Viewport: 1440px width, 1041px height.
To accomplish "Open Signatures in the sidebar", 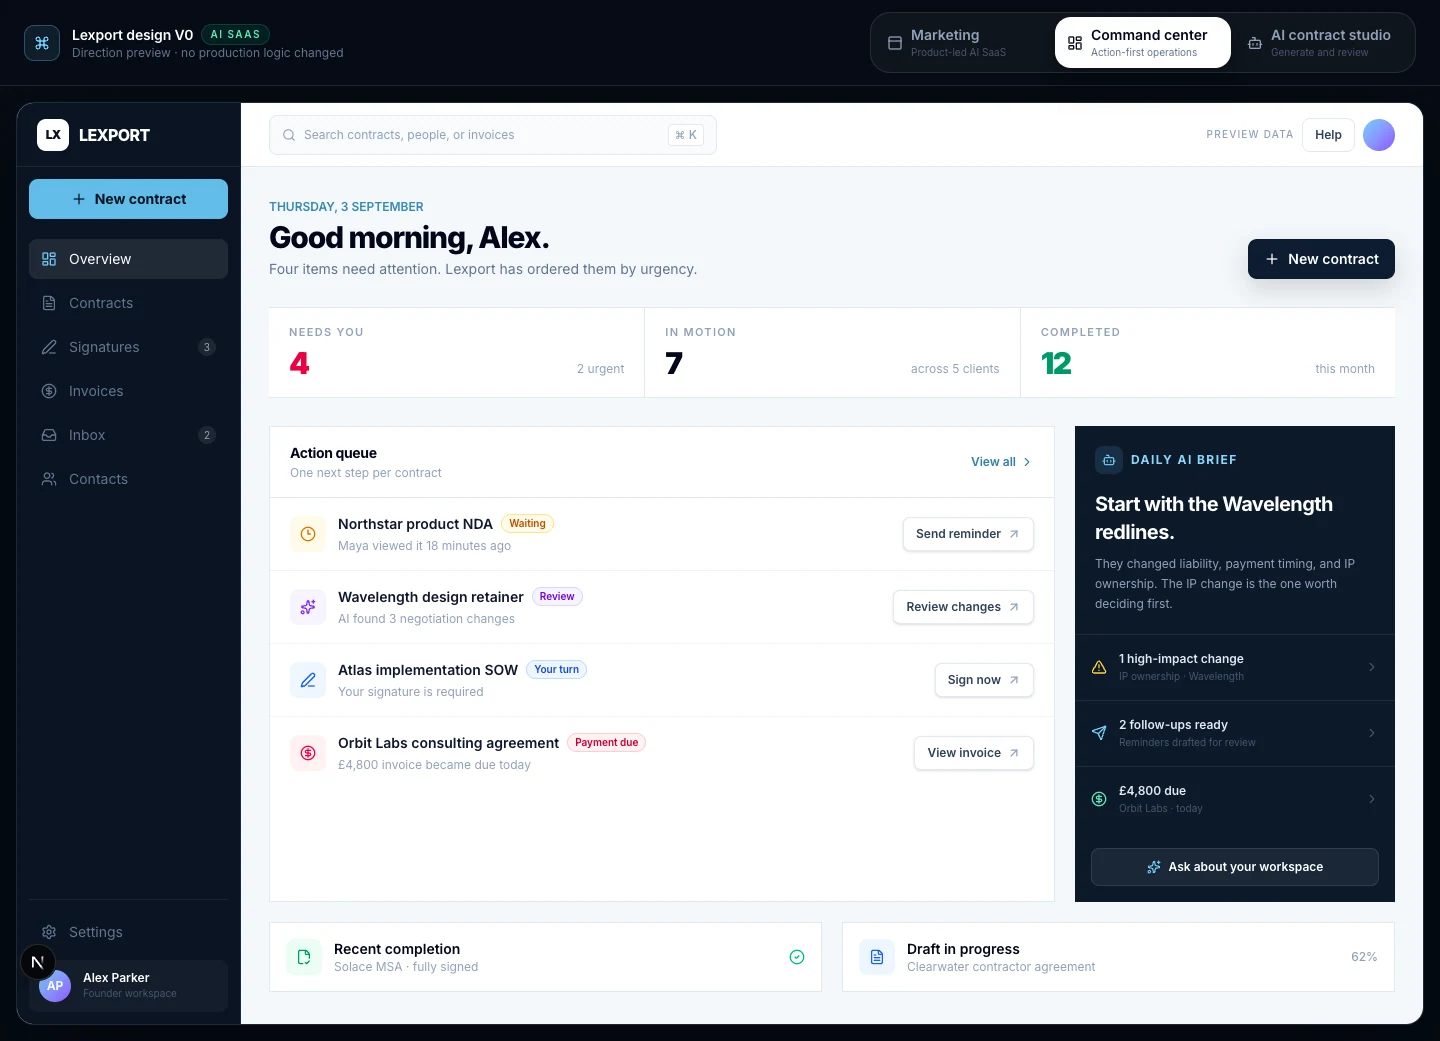I will [128, 347].
